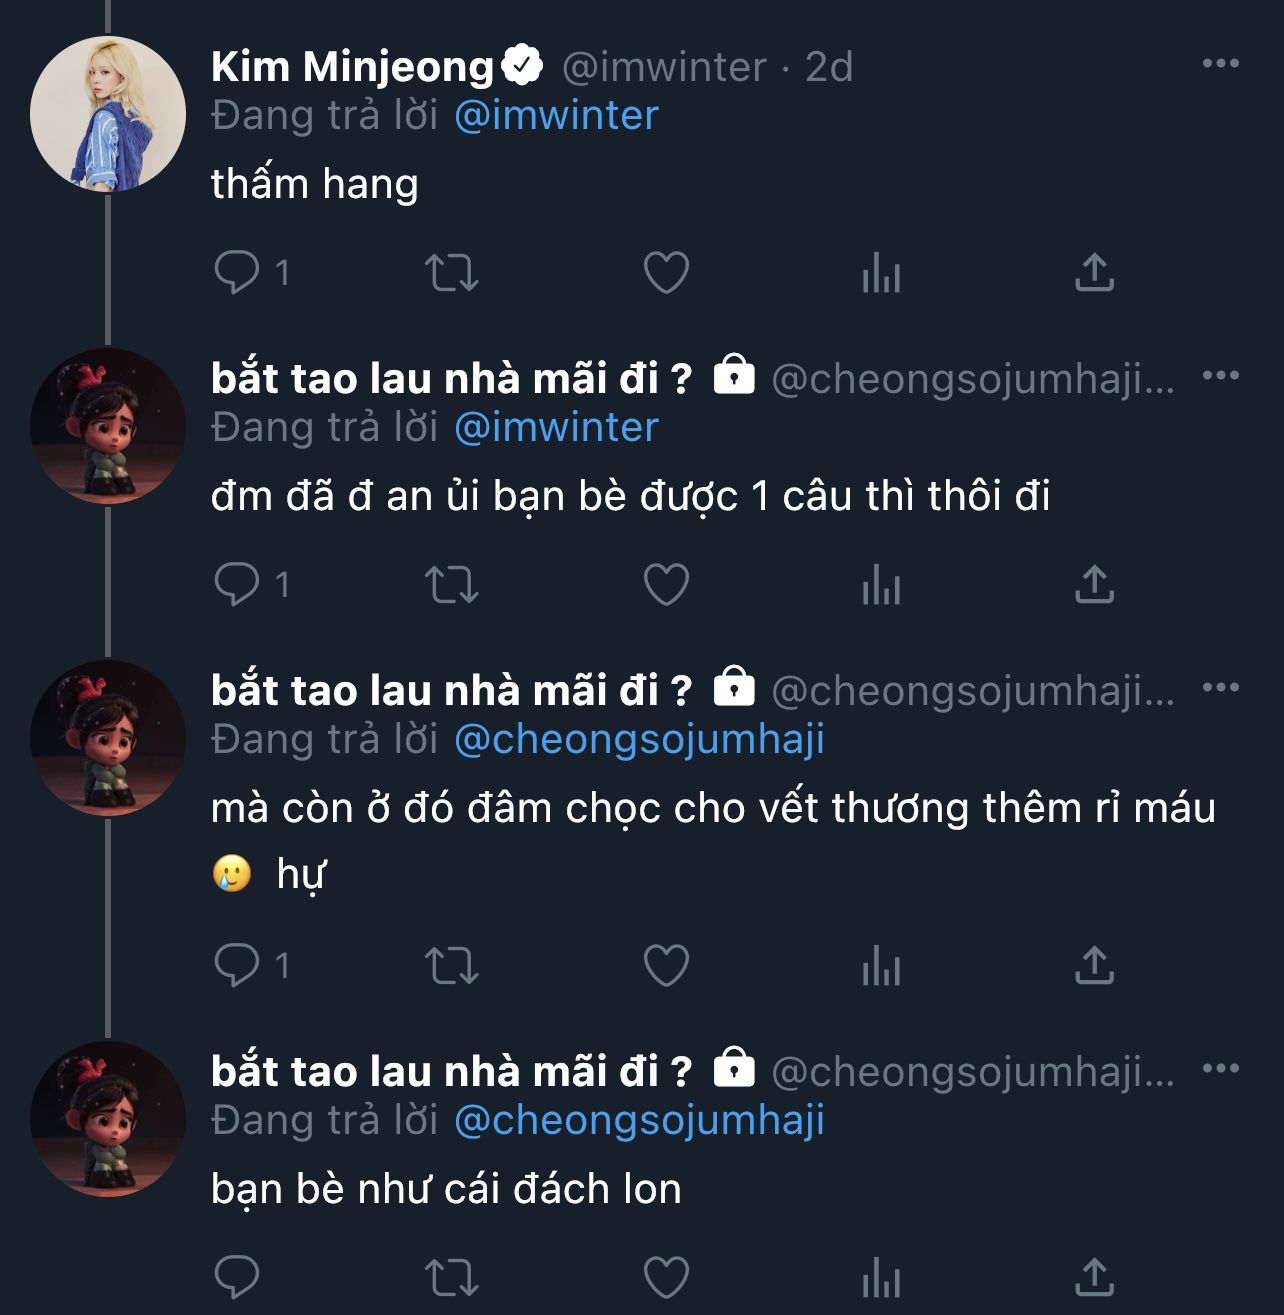Retweet the "thấm hang" tweet

tap(452, 272)
